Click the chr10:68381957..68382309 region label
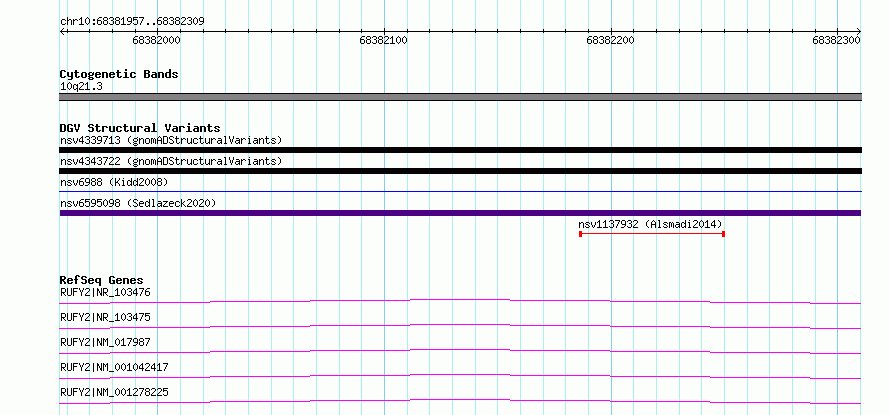Image resolution: width=890 pixels, height=415 pixels. click(x=132, y=21)
